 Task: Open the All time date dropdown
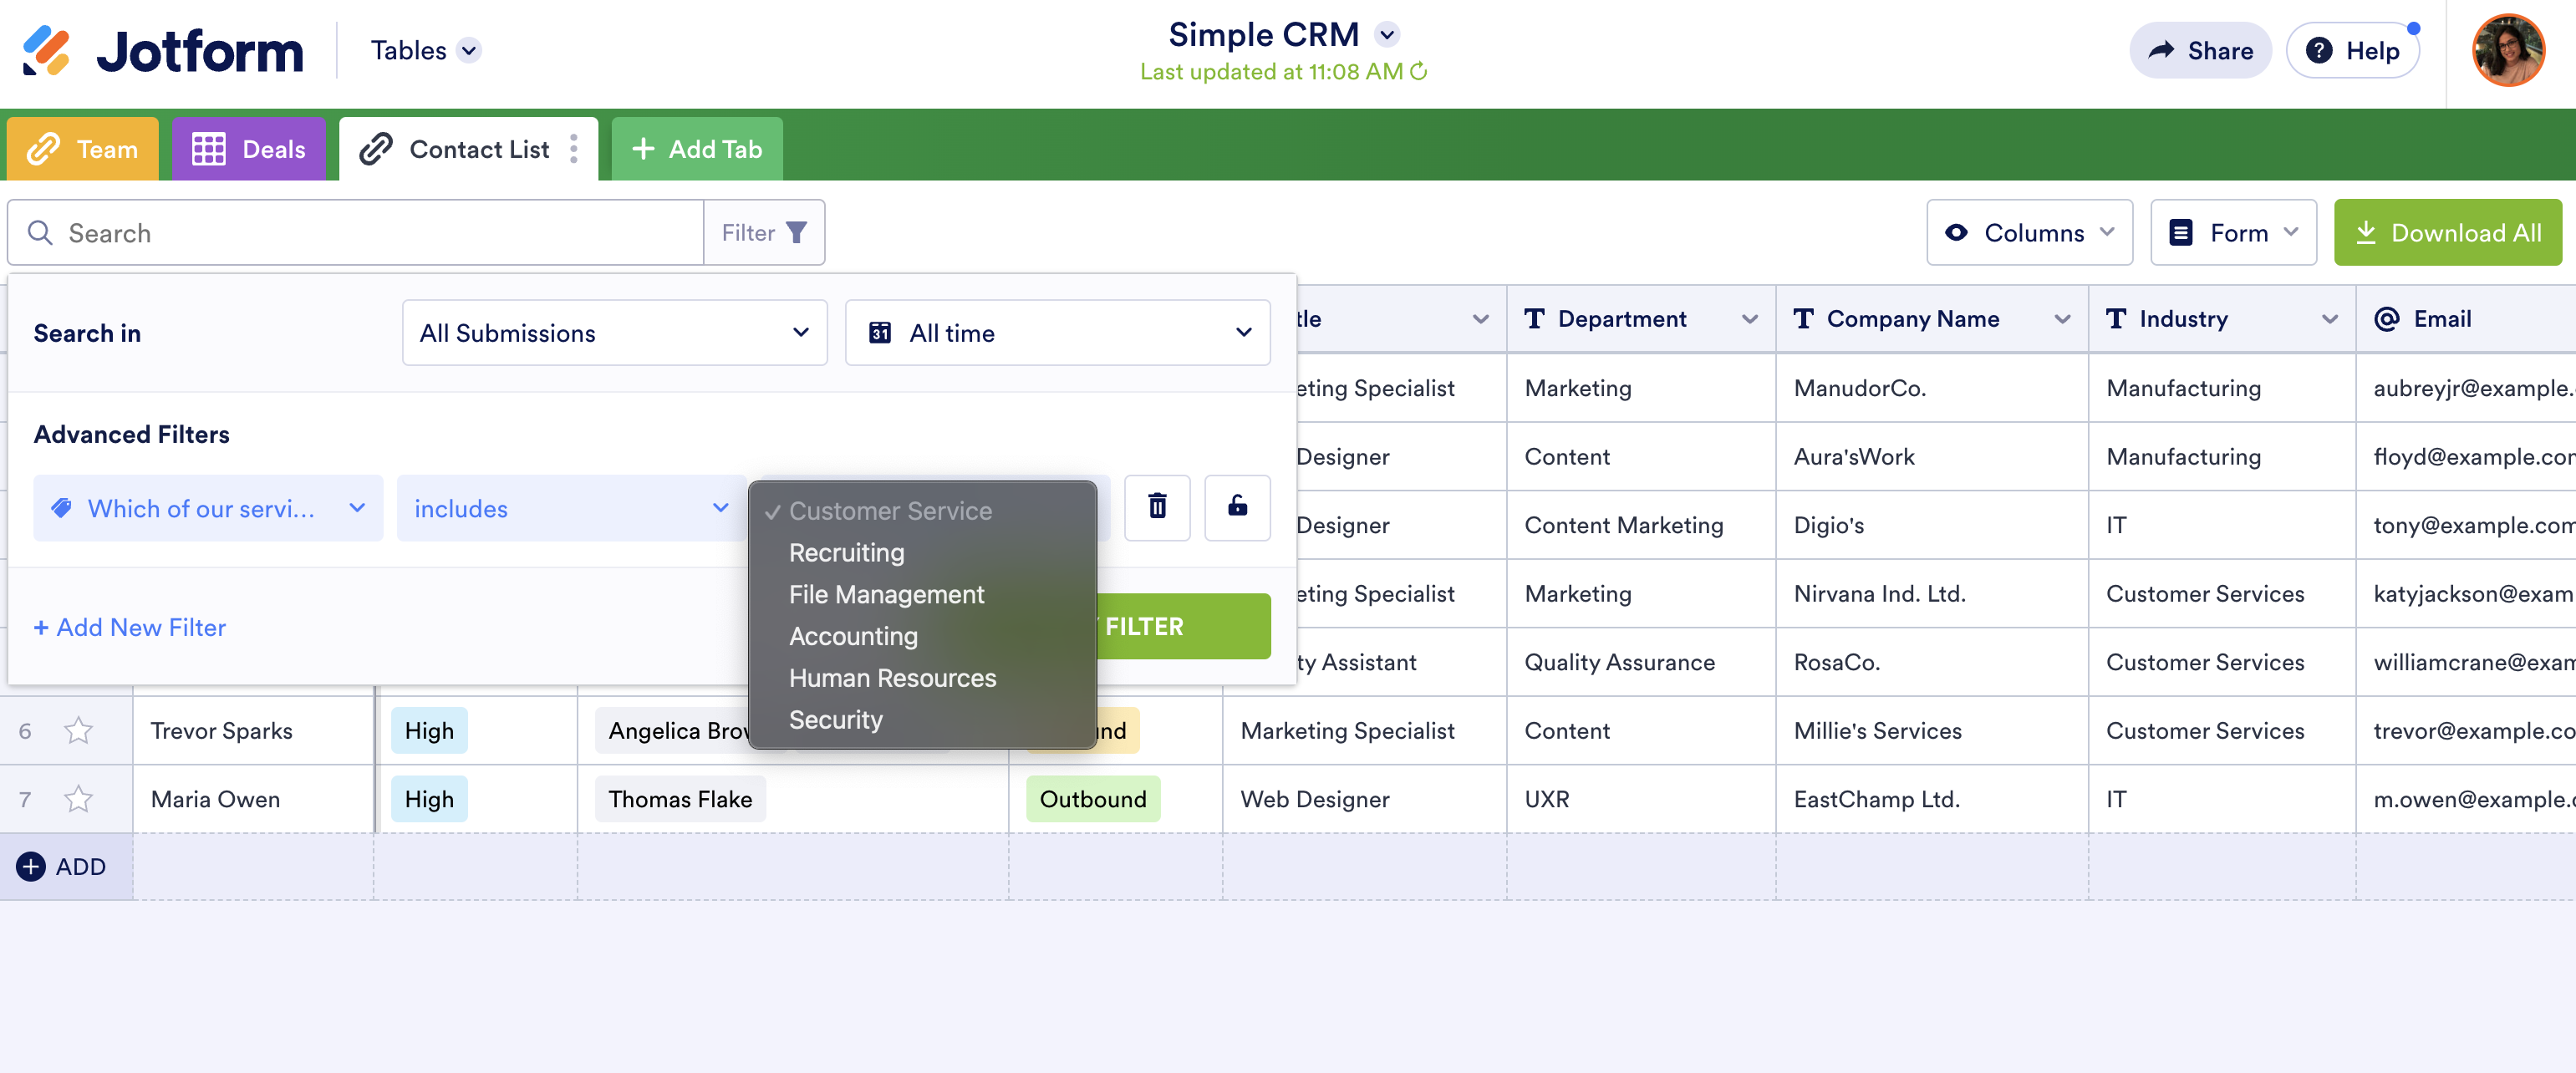[x=1057, y=333]
